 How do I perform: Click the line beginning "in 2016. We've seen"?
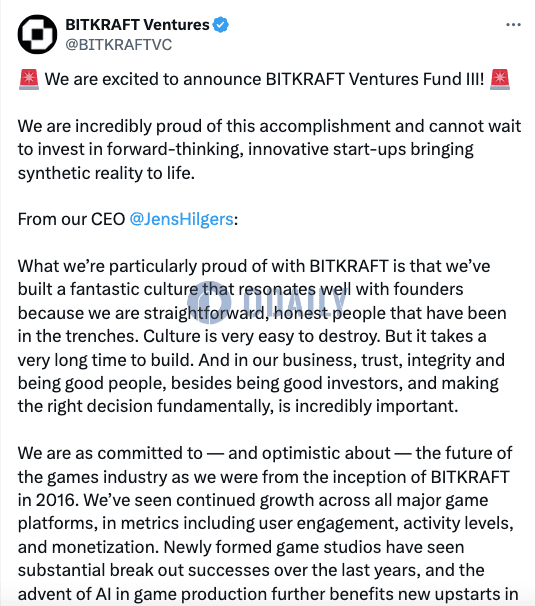click(253, 500)
